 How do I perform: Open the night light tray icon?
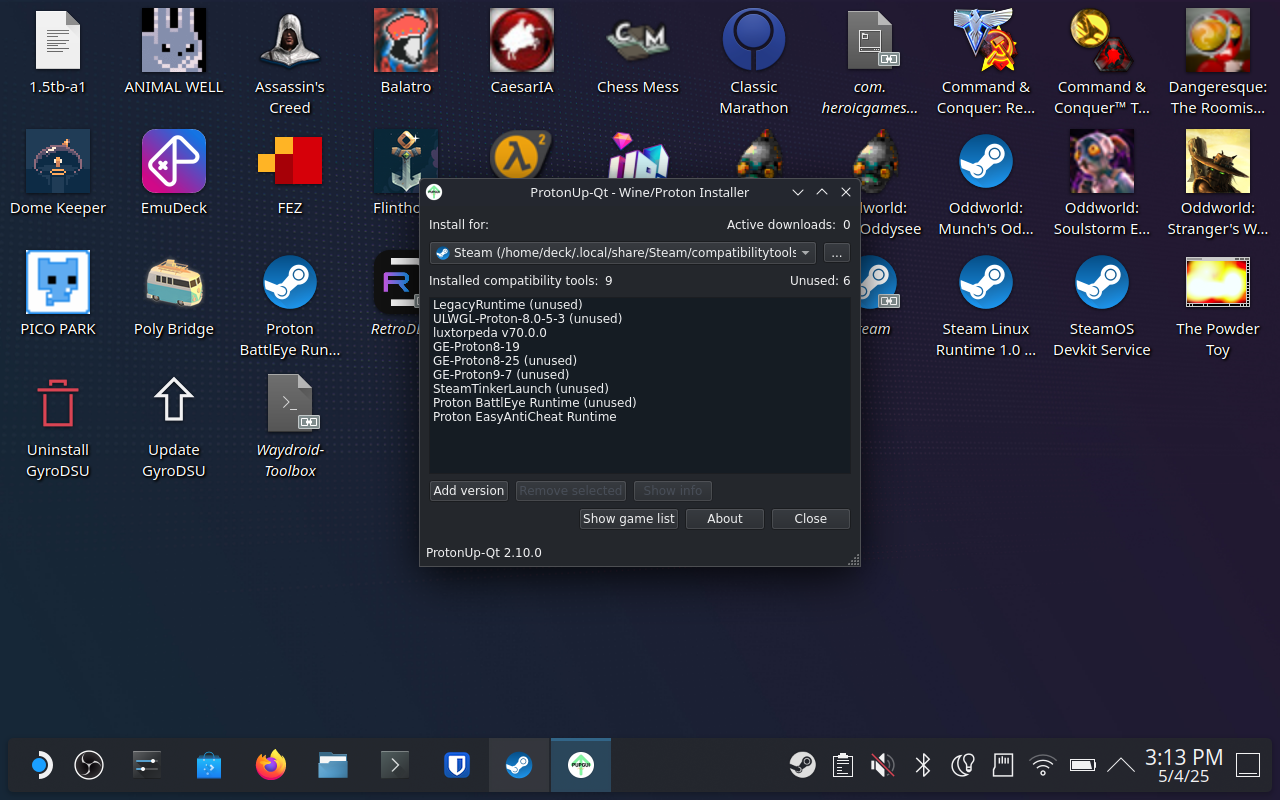pyautogui.click(x=962, y=766)
